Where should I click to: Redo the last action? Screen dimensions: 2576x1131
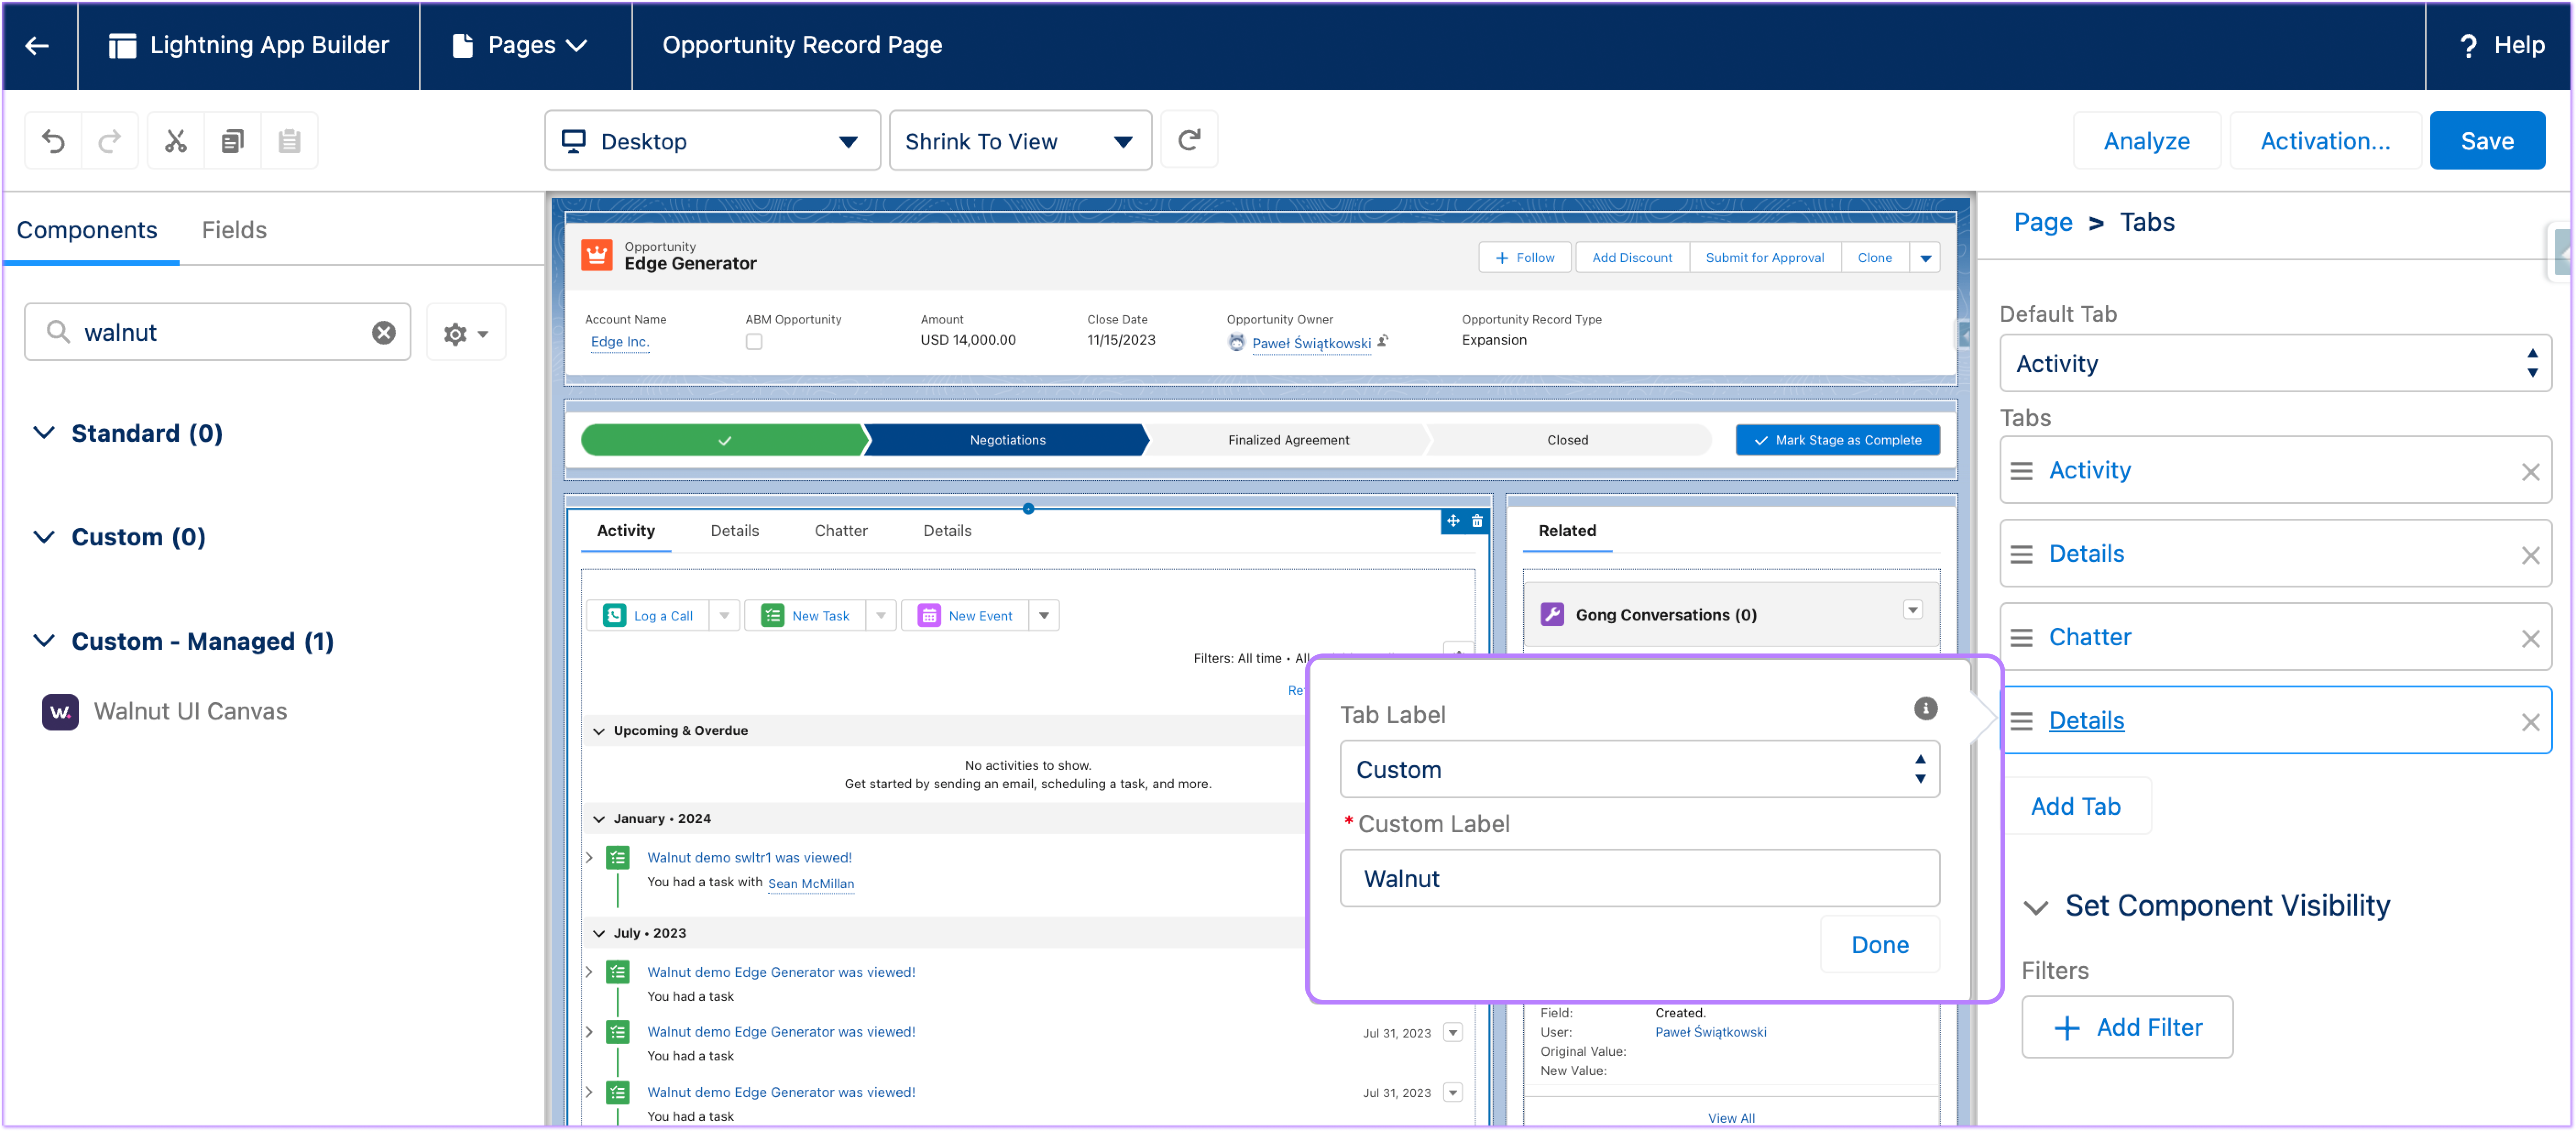click(110, 141)
